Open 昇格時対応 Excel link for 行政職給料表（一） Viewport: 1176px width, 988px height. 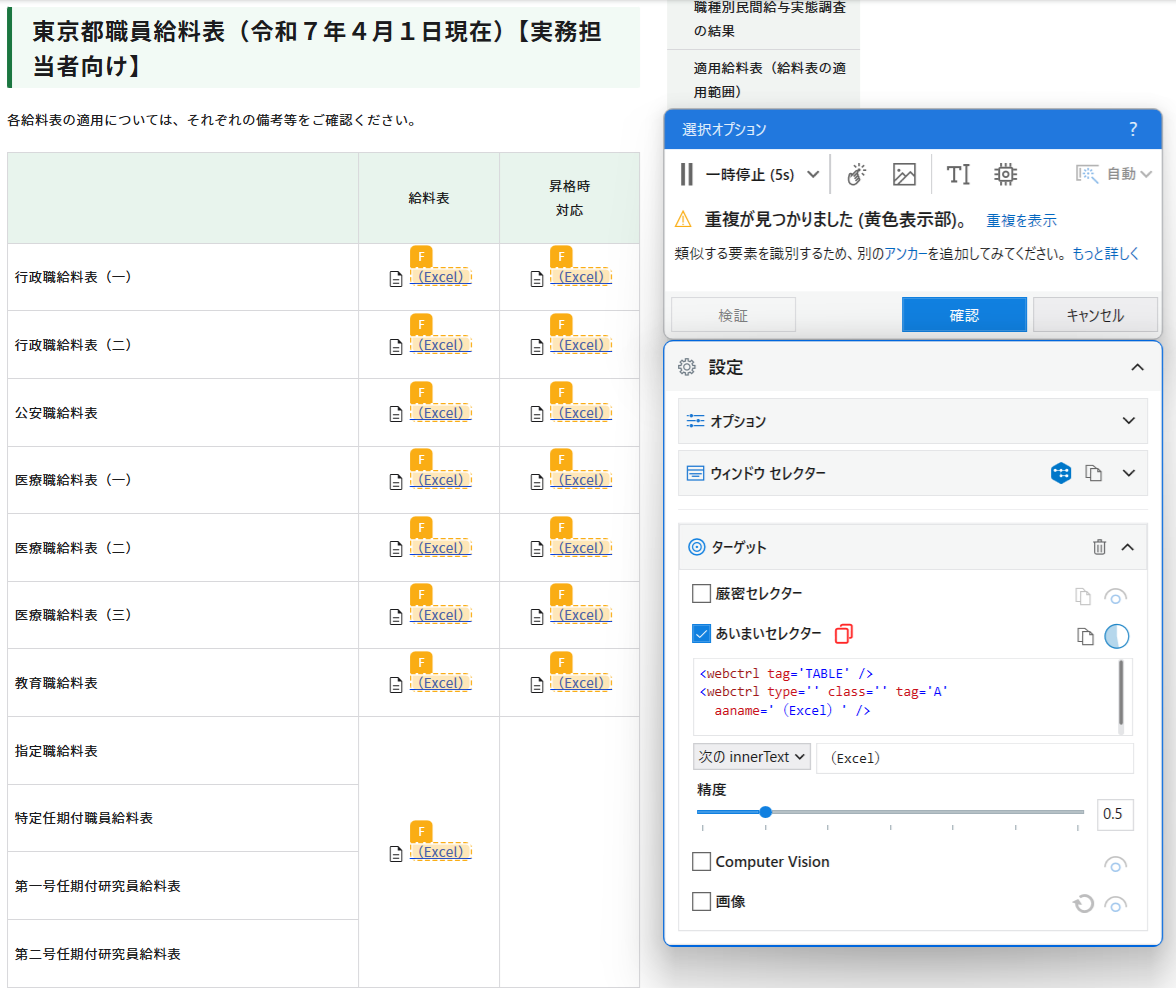point(581,277)
